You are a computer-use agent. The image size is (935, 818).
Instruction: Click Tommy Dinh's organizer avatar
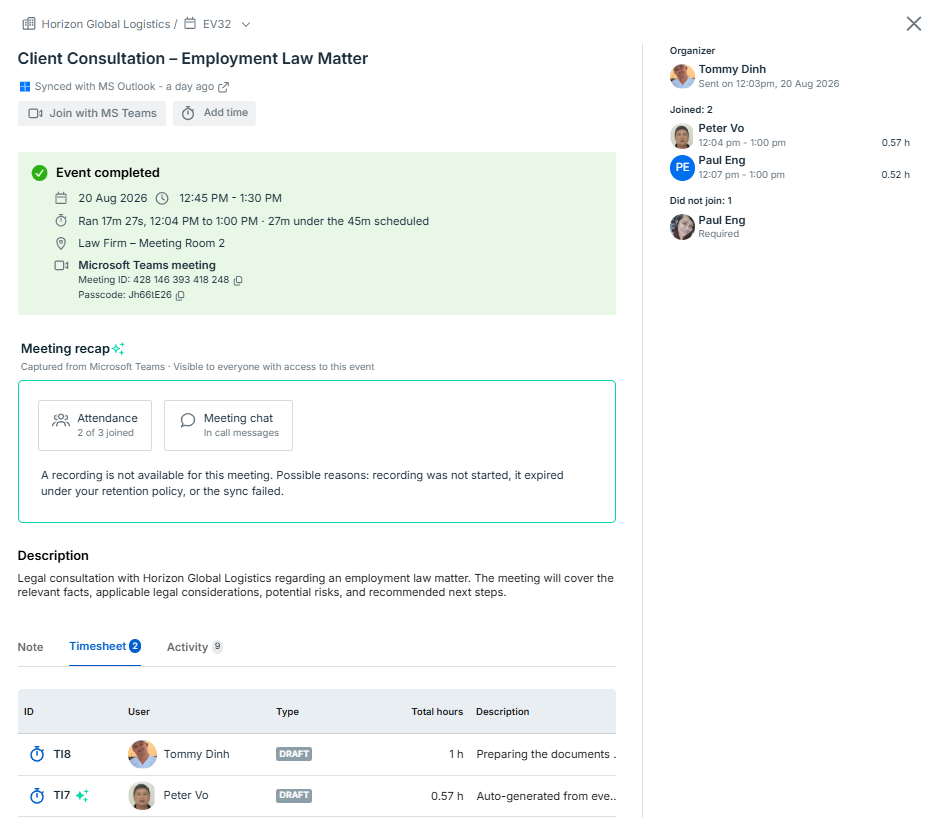point(682,76)
